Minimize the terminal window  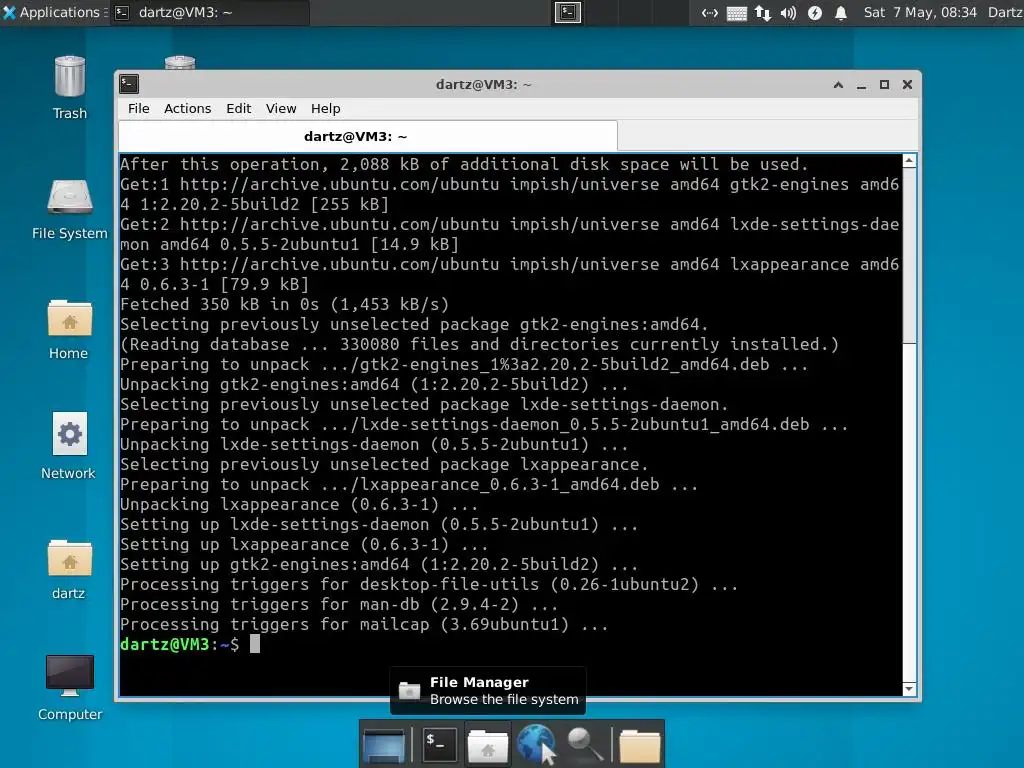tap(861, 85)
